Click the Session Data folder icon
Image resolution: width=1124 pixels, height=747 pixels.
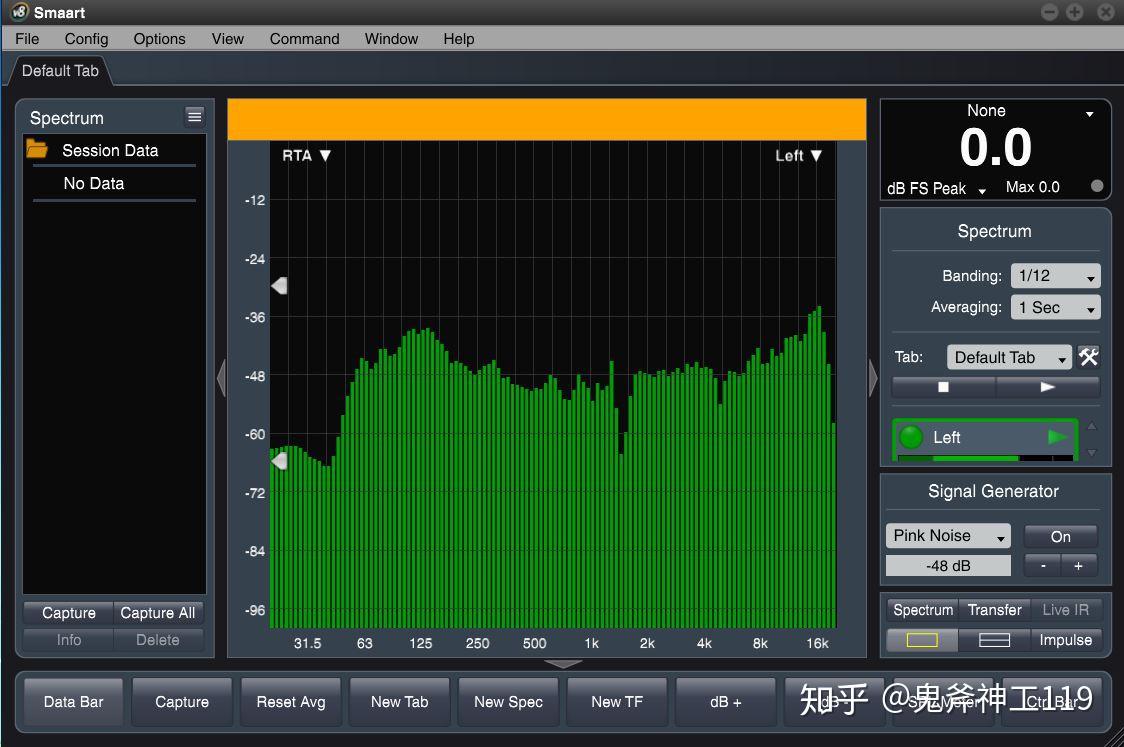[37, 149]
